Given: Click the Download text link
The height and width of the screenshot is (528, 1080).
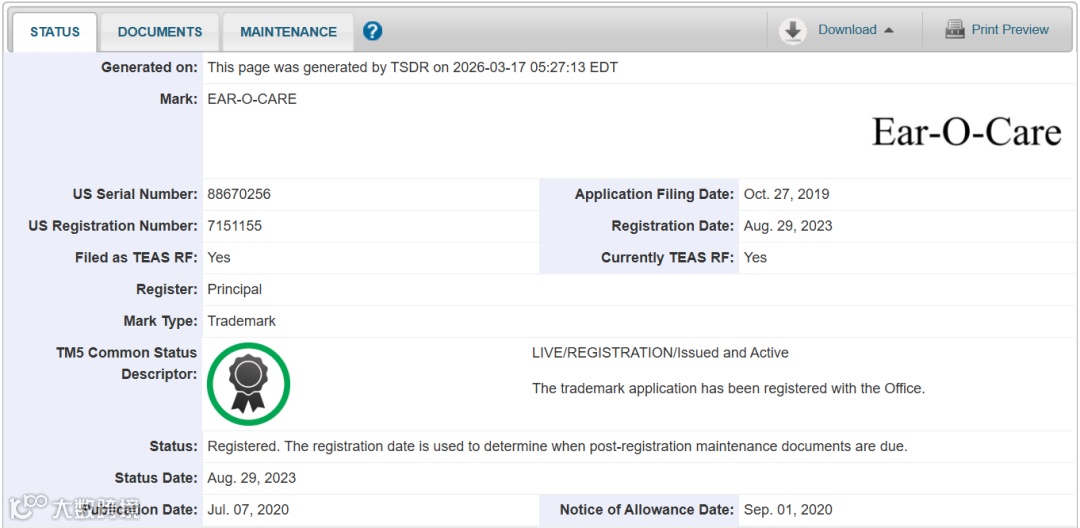Looking at the screenshot, I should 847,30.
